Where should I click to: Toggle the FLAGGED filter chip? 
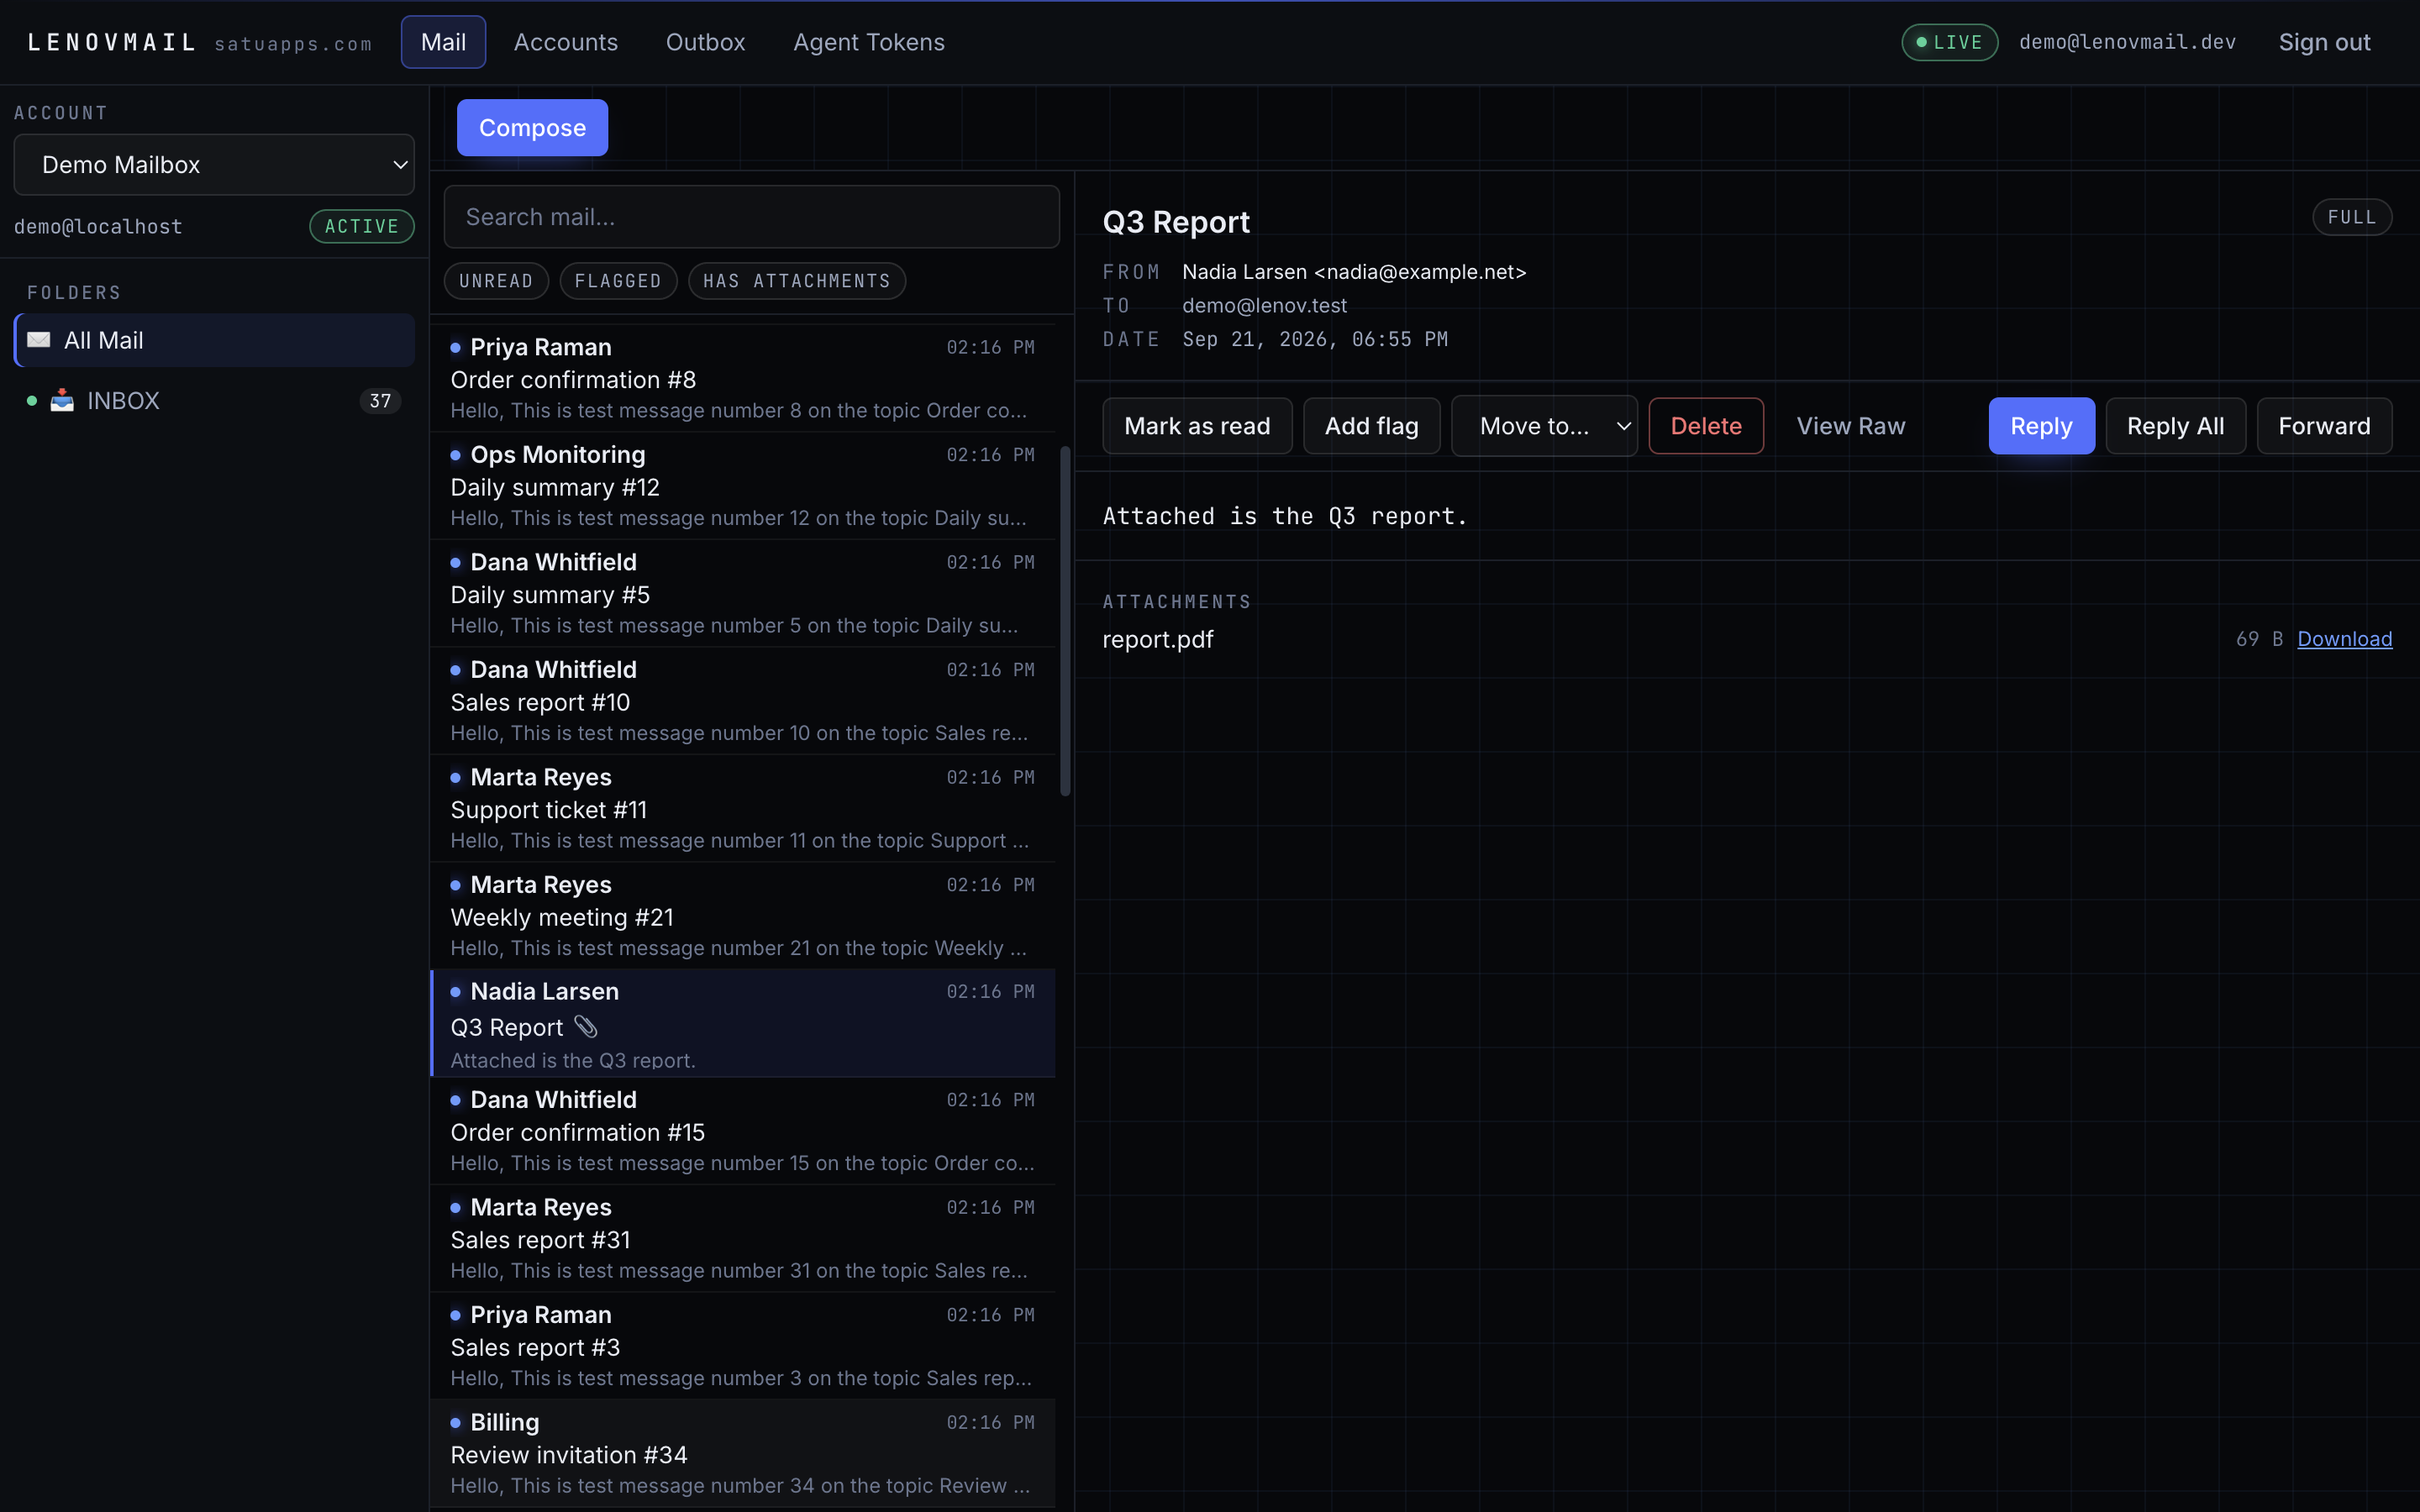(618, 281)
